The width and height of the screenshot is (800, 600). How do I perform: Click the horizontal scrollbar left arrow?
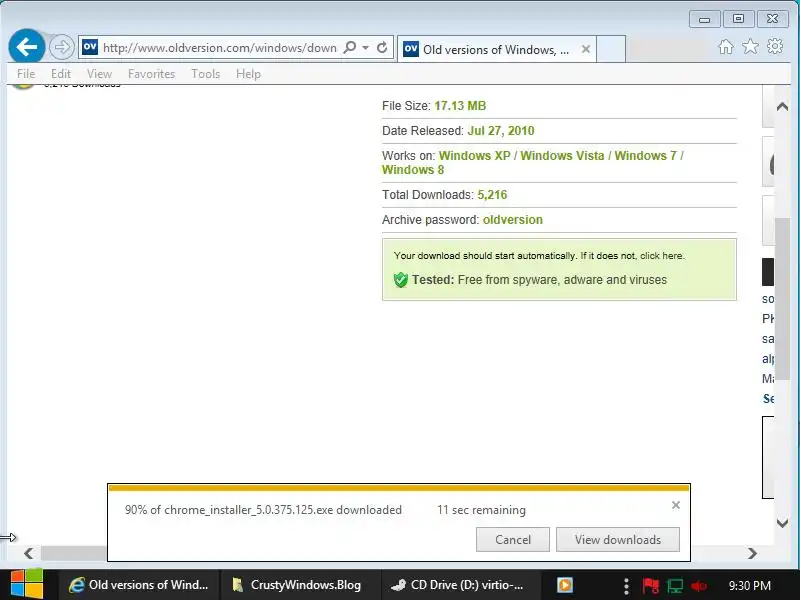(29, 553)
